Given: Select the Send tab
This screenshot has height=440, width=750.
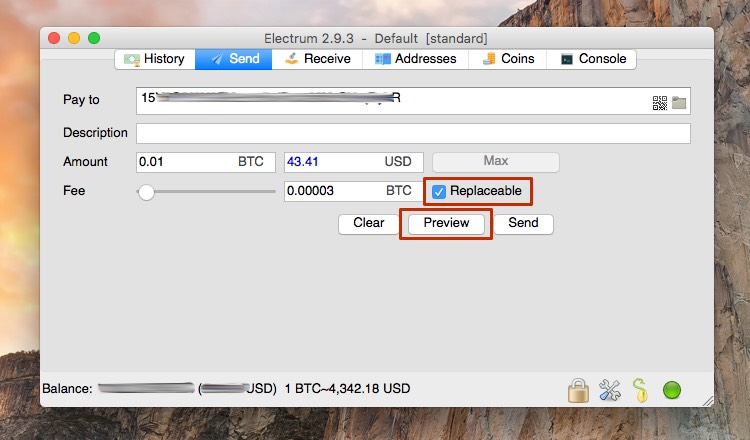Looking at the screenshot, I should 233,59.
